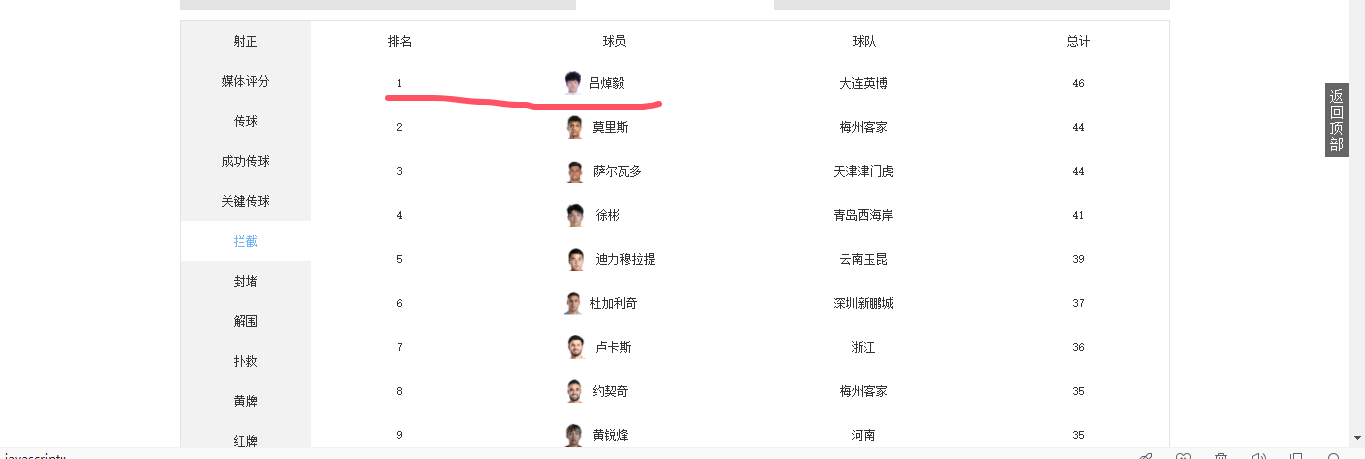
Task: Click the trash icon in status bar
Action: 1221,456
